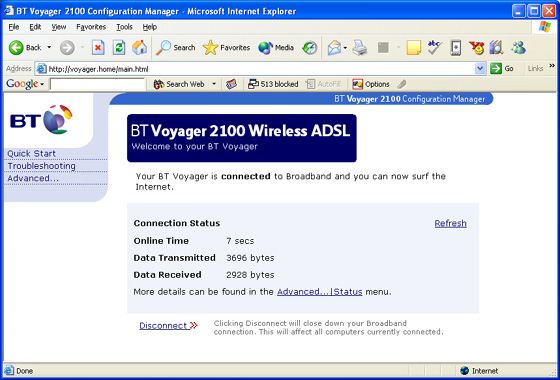Open the Google logo dropdown menu
The image size is (560, 380).
pyautogui.click(x=25, y=84)
